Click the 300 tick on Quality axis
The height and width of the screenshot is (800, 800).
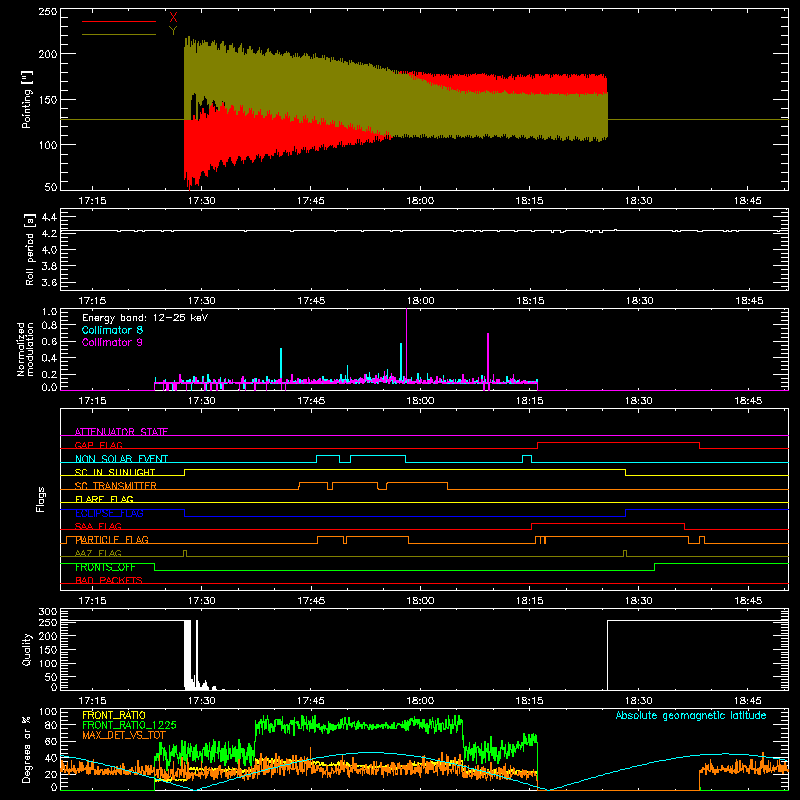(48, 612)
